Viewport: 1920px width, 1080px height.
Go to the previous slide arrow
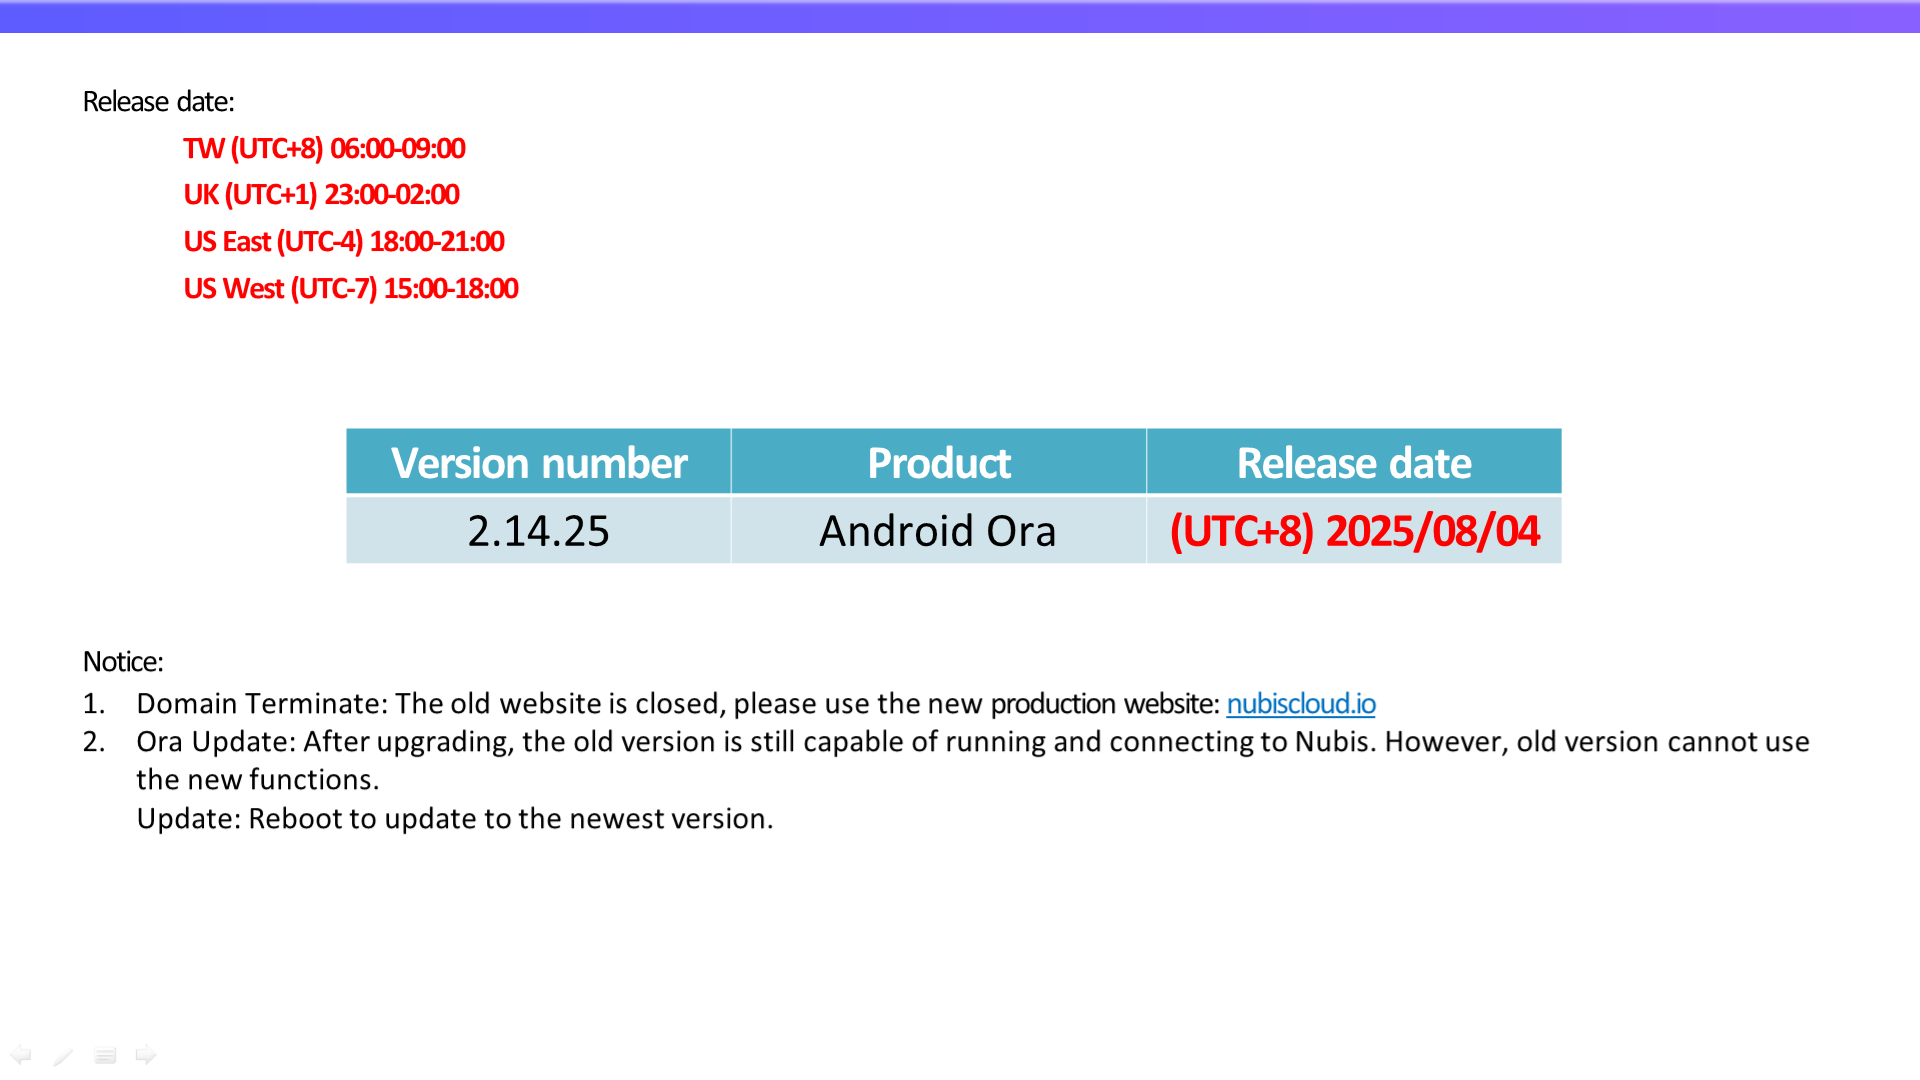point(21,1055)
